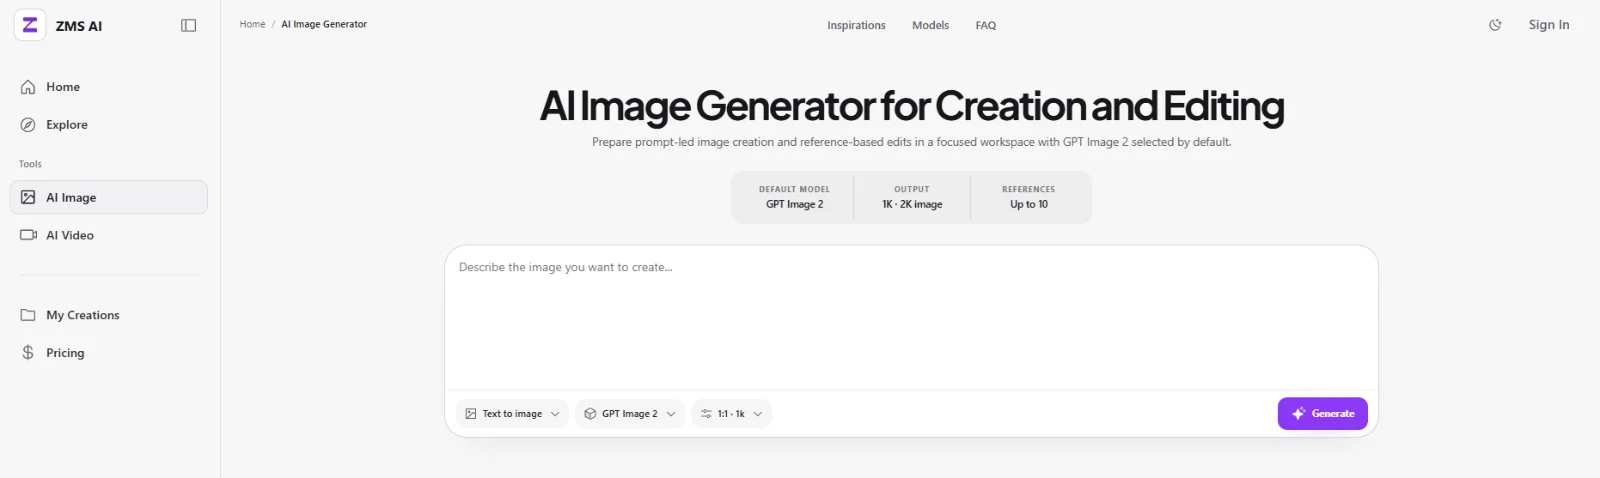This screenshot has width=1600, height=478.
Task: Expand the Text to image mode dropdown
Action: click(513, 413)
